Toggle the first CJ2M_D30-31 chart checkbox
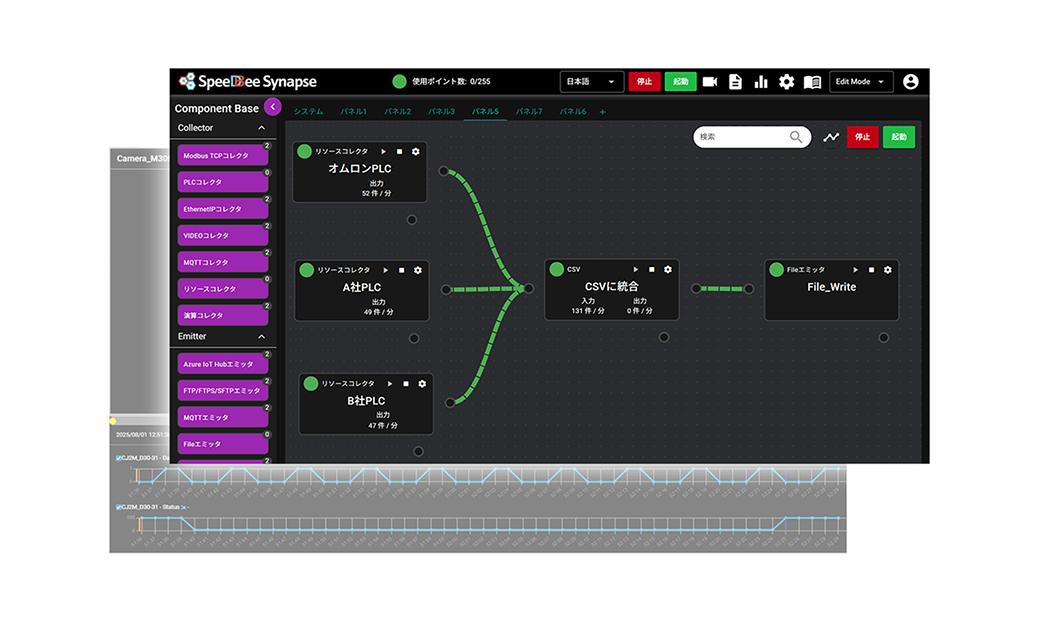1040x620 pixels. point(119,458)
